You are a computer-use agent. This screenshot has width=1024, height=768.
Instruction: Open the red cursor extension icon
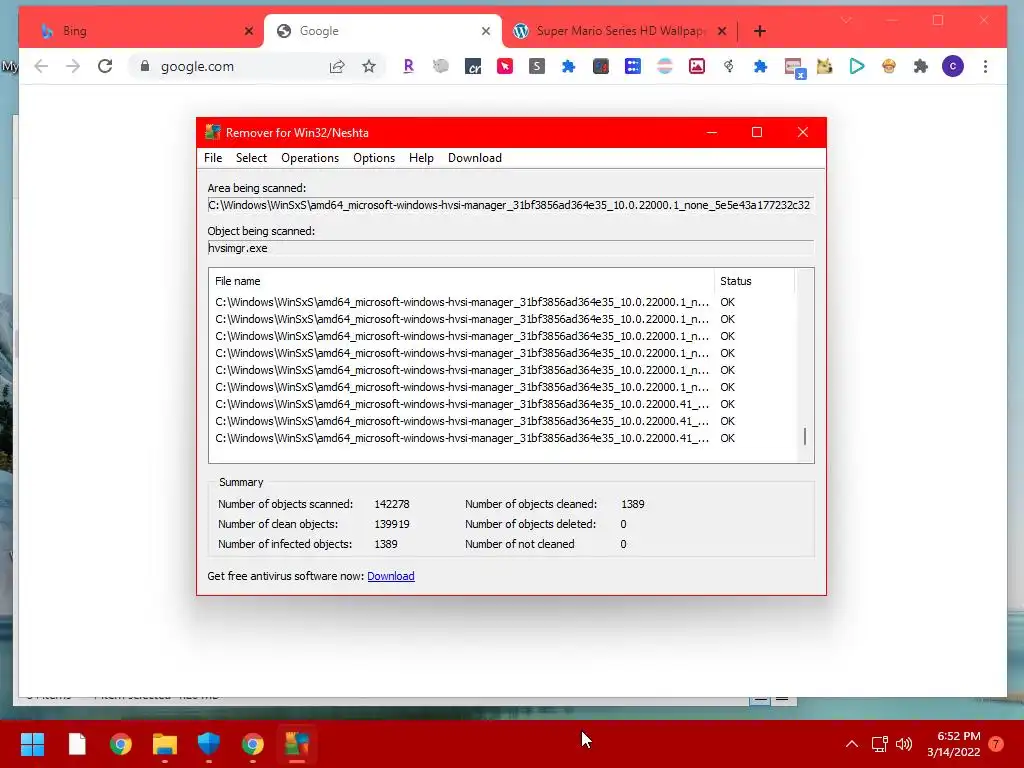click(x=505, y=66)
